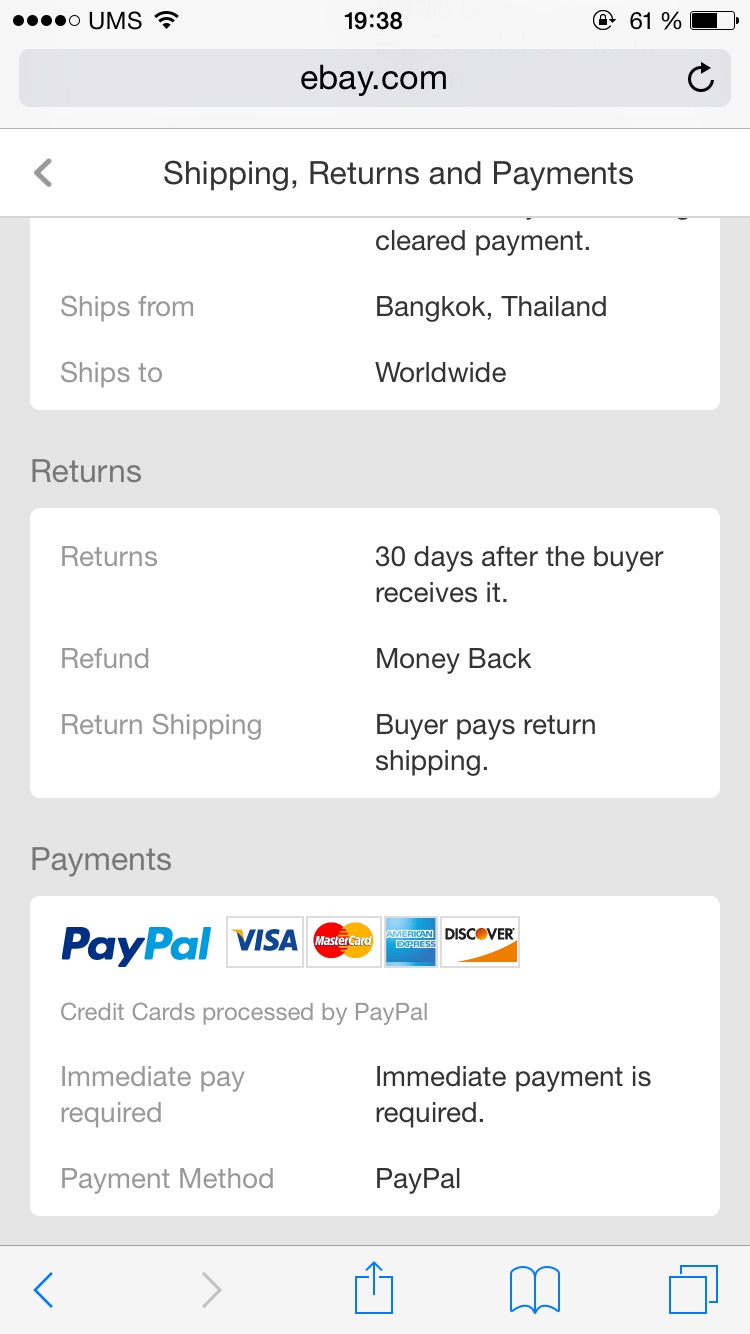This screenshot has height=1334, width=750.
Task: Tap the ebay.com address bar
Action: pos(374,78)
